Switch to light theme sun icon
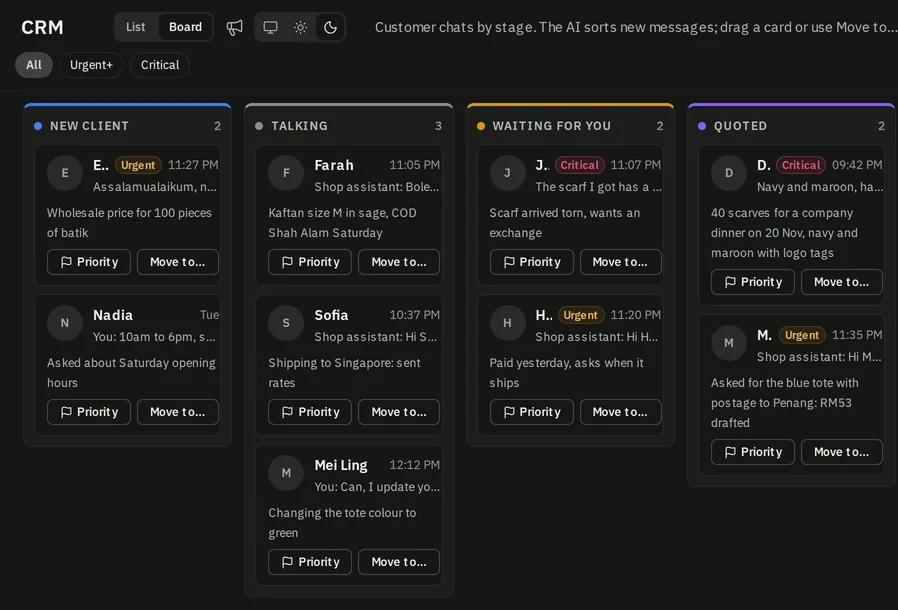Screen dimensions: 898x610 pos(300,27)
